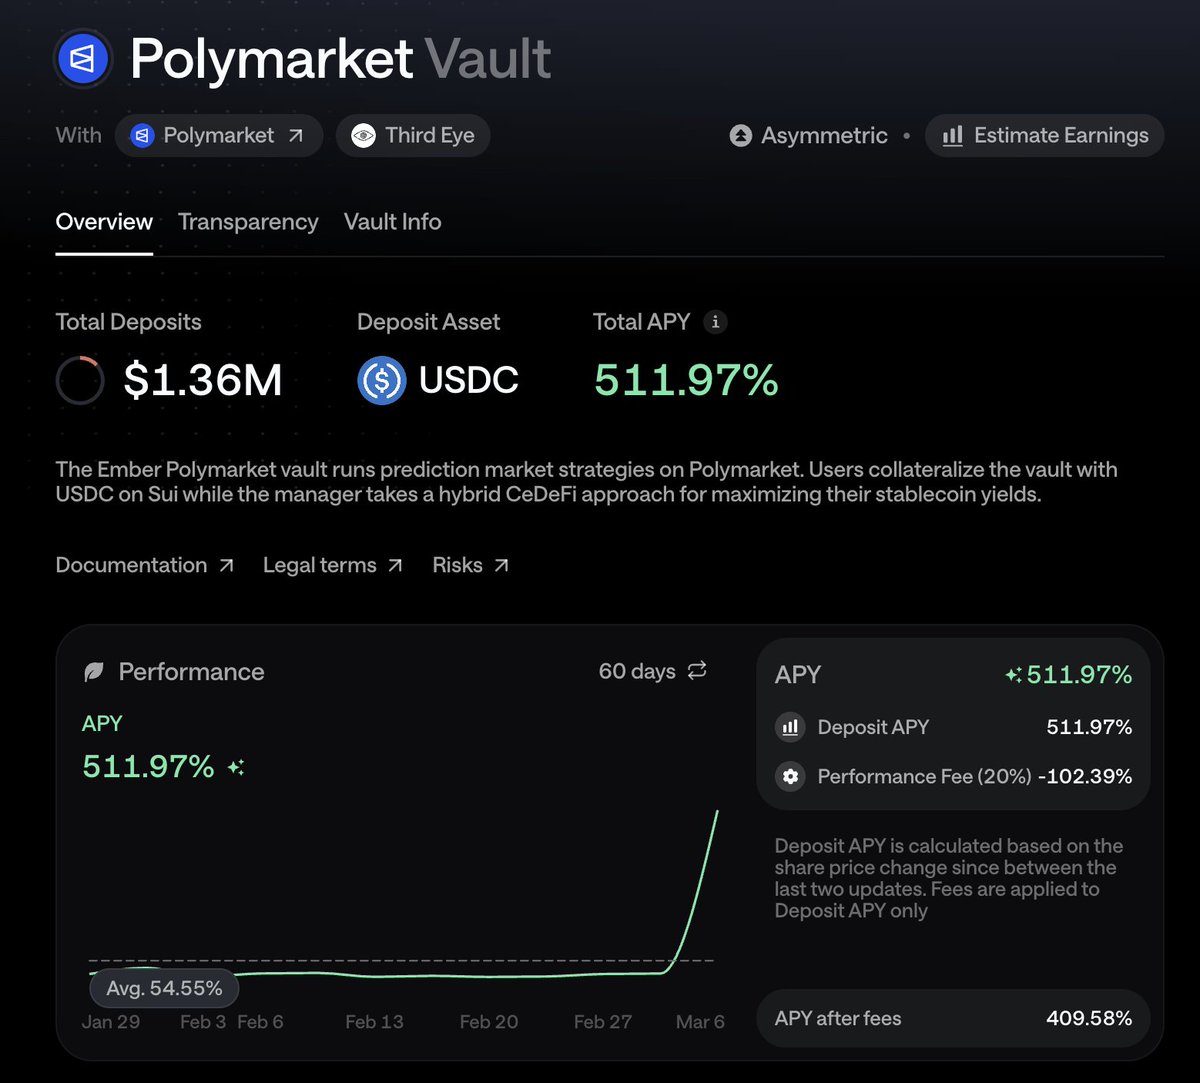Screen dimensions: 1200x1083
Task: Open the Estimate Earnings button
Action: click(x=1044, y=135)
